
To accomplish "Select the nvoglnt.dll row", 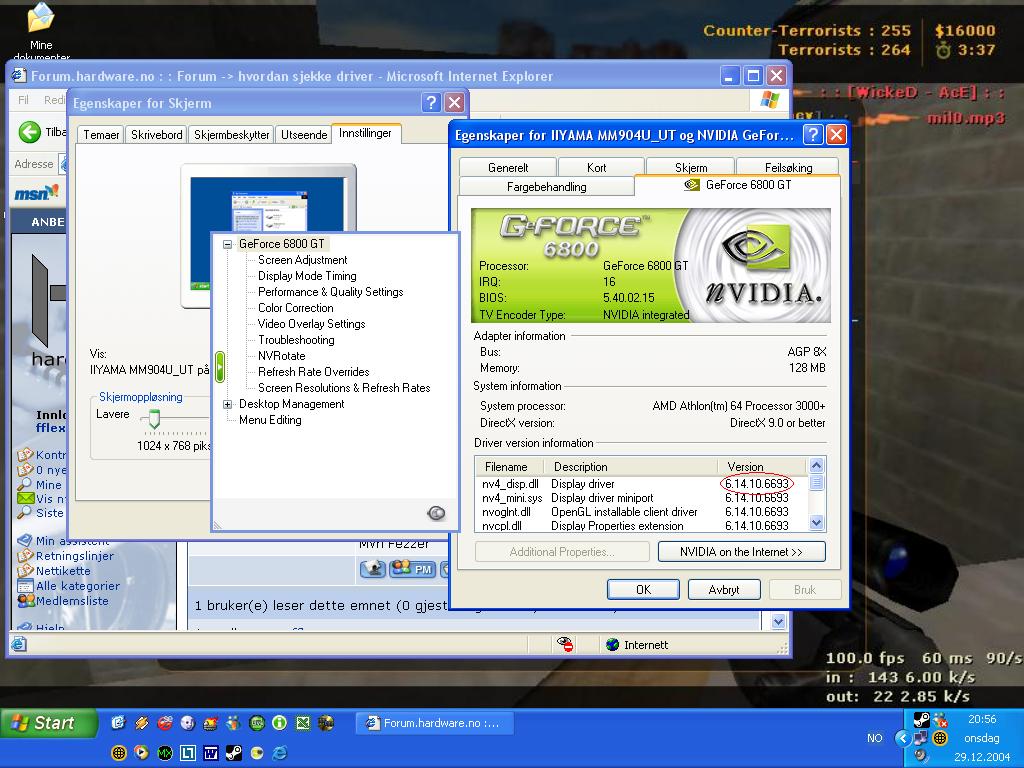I will coord(641,512).
